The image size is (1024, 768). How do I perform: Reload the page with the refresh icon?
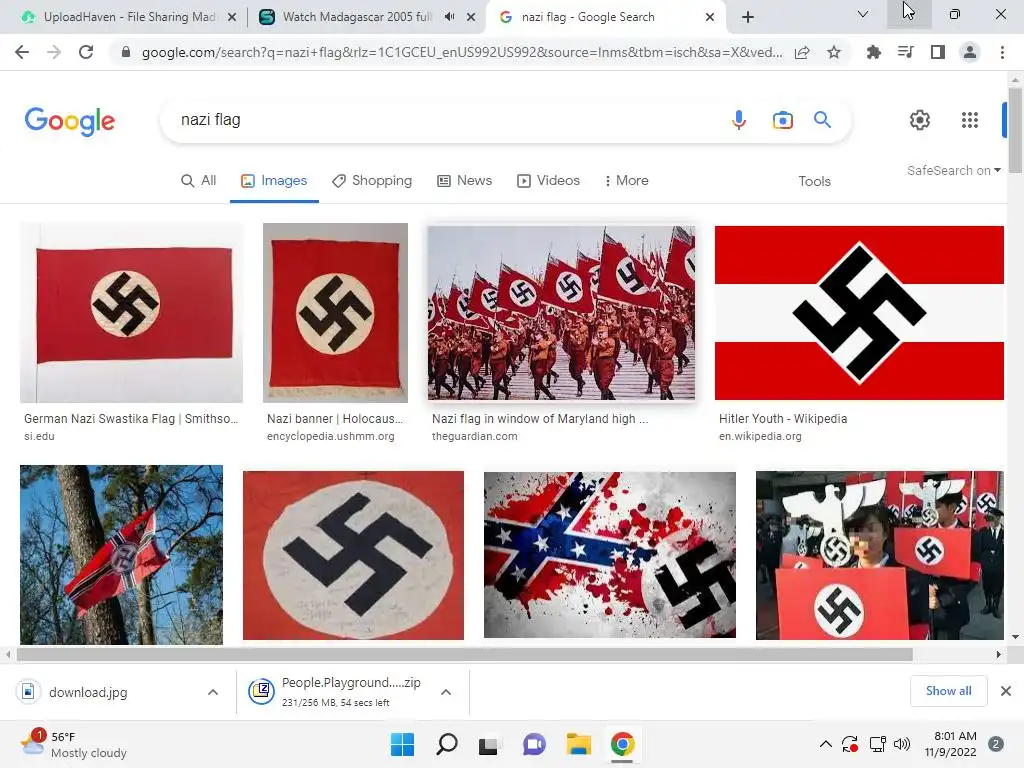coord(86,52)
